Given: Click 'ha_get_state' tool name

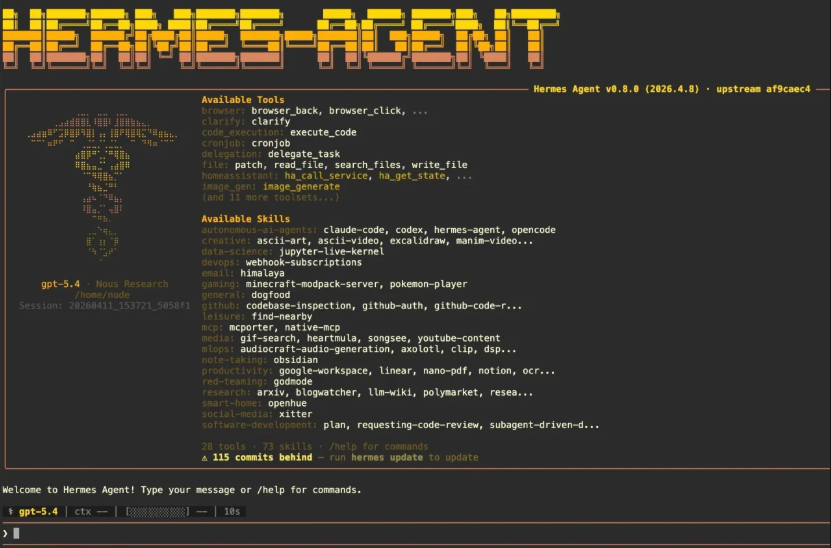Looking at the screenshot, I should (x=412, y=176).
